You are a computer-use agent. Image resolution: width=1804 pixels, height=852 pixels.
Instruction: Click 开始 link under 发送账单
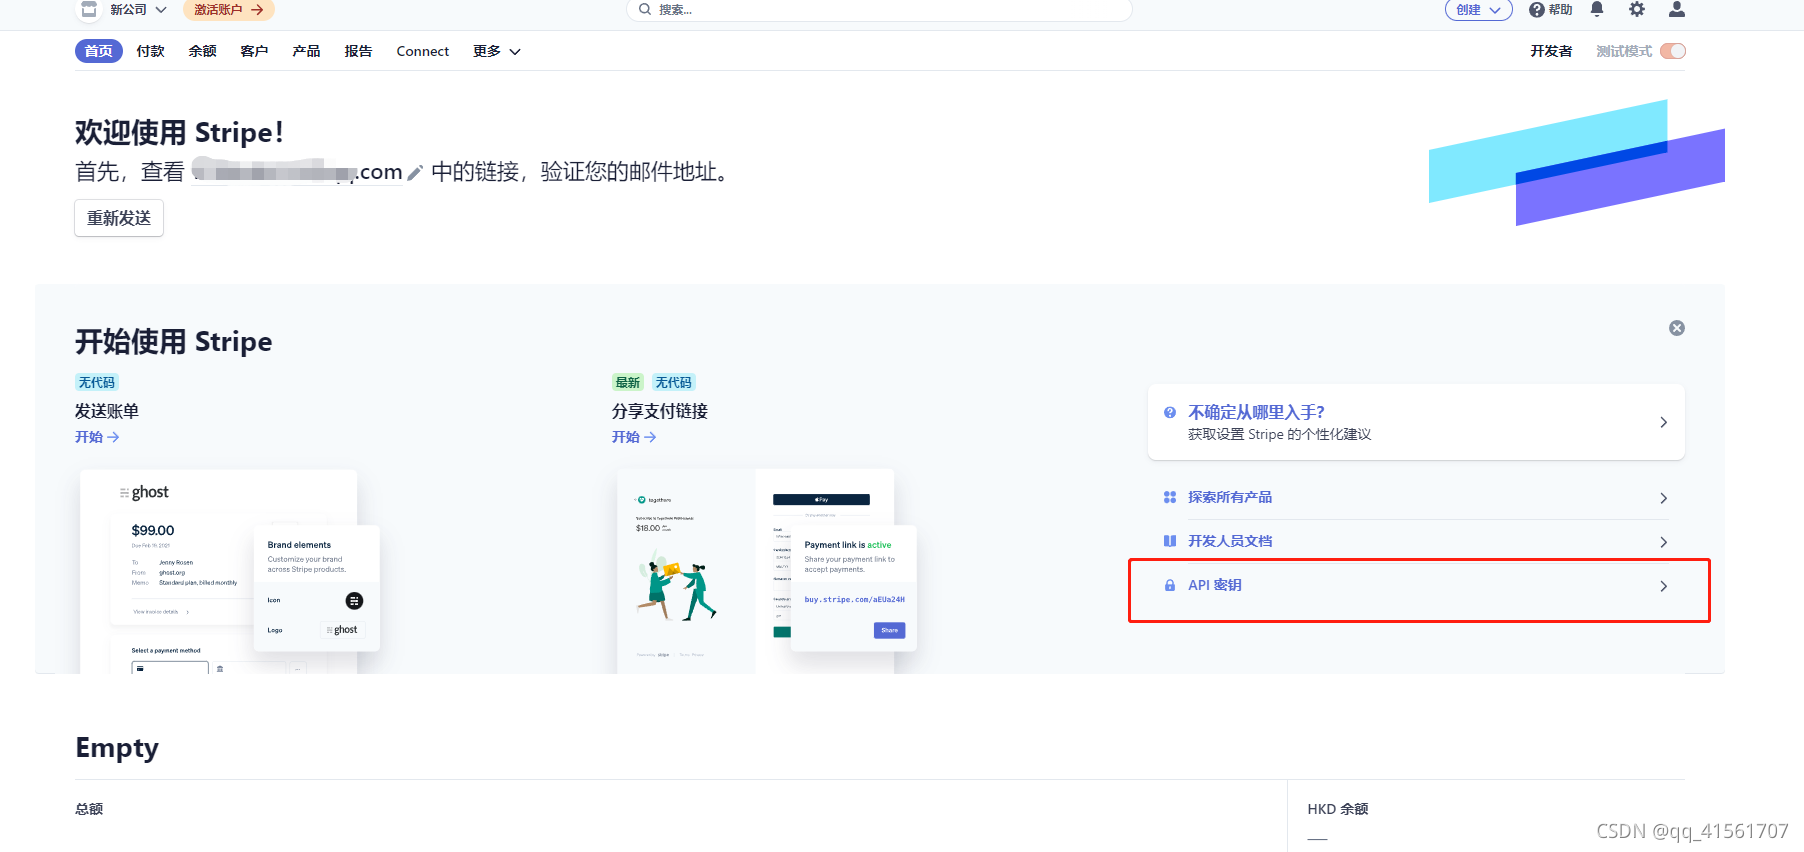pyautogui.click(x=97, y=437)
